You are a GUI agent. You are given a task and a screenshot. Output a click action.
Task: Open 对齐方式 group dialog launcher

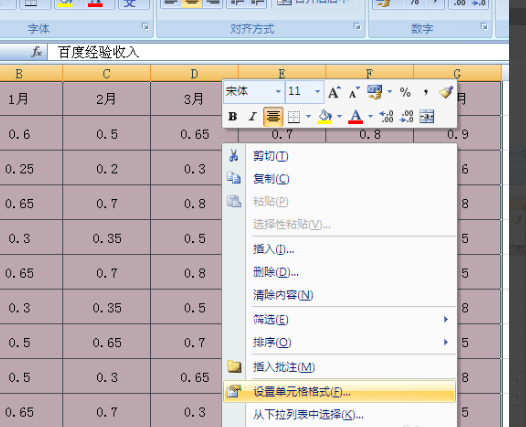pyautogui.click(x=357, y=26)
